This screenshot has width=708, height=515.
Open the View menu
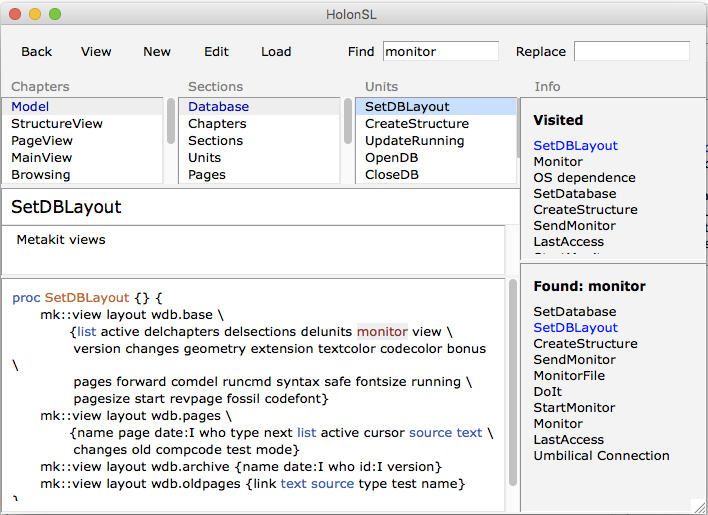click(96, 51)
